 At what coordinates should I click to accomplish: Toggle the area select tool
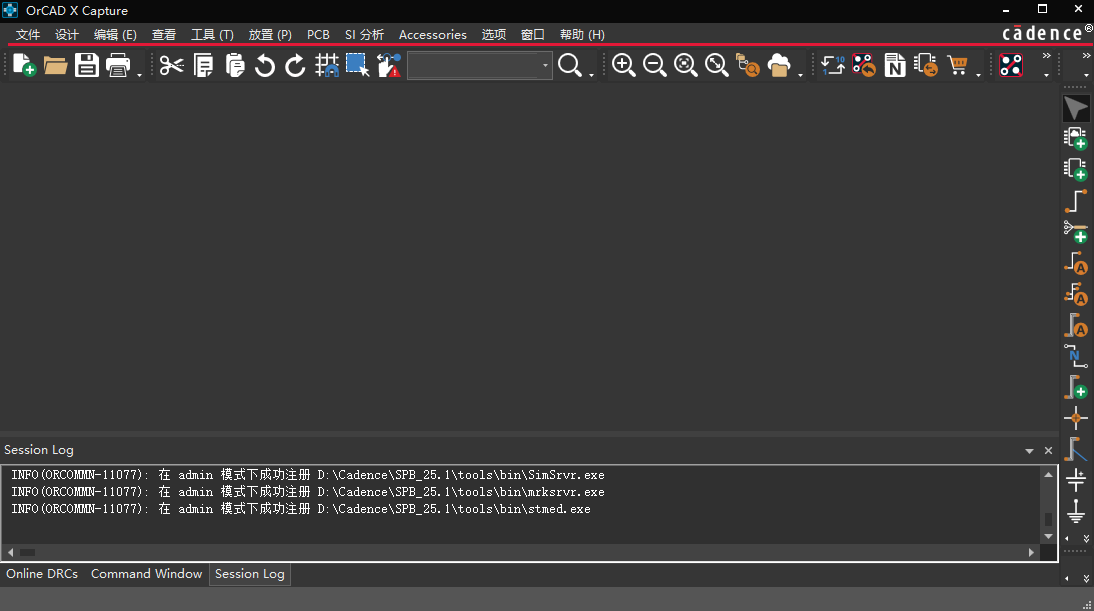pyautogui.click(x=357, y=66)
